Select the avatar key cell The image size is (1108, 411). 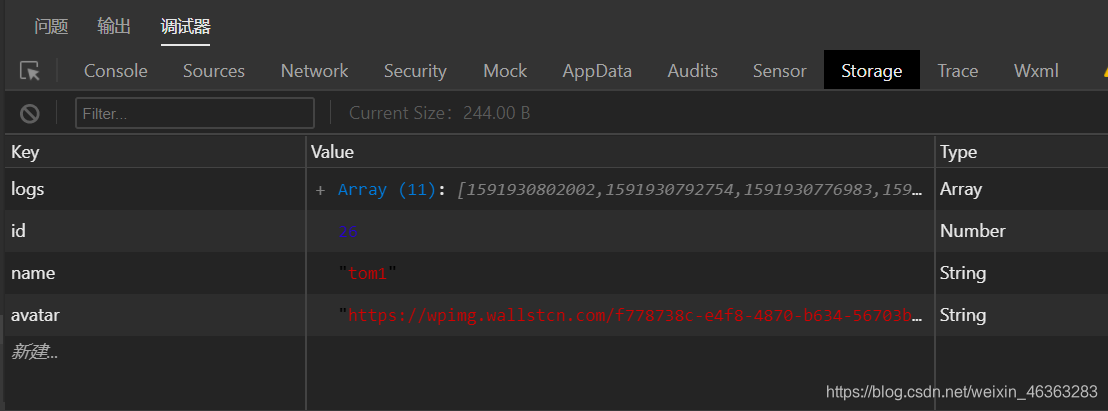point(155,315)
